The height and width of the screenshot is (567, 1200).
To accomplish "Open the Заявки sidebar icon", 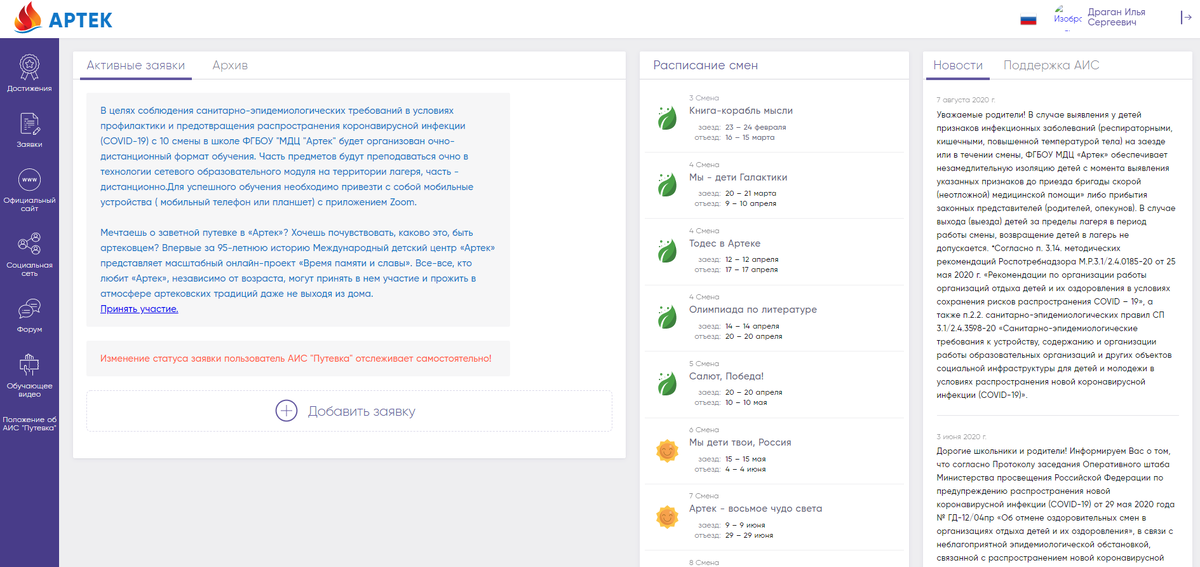I will click(x=29, y=124).
